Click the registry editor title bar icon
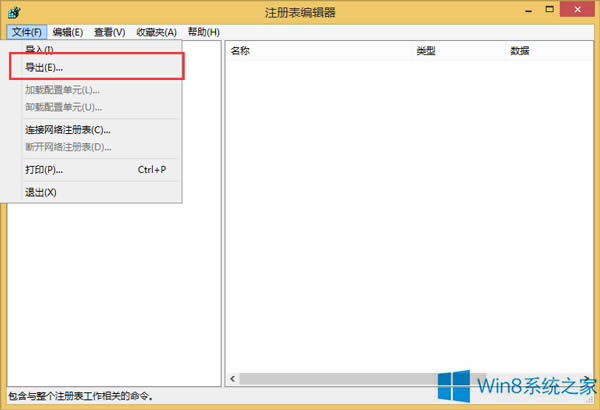Image resolution: width=600 pixels, height=410 pixels. coord(14,13)
